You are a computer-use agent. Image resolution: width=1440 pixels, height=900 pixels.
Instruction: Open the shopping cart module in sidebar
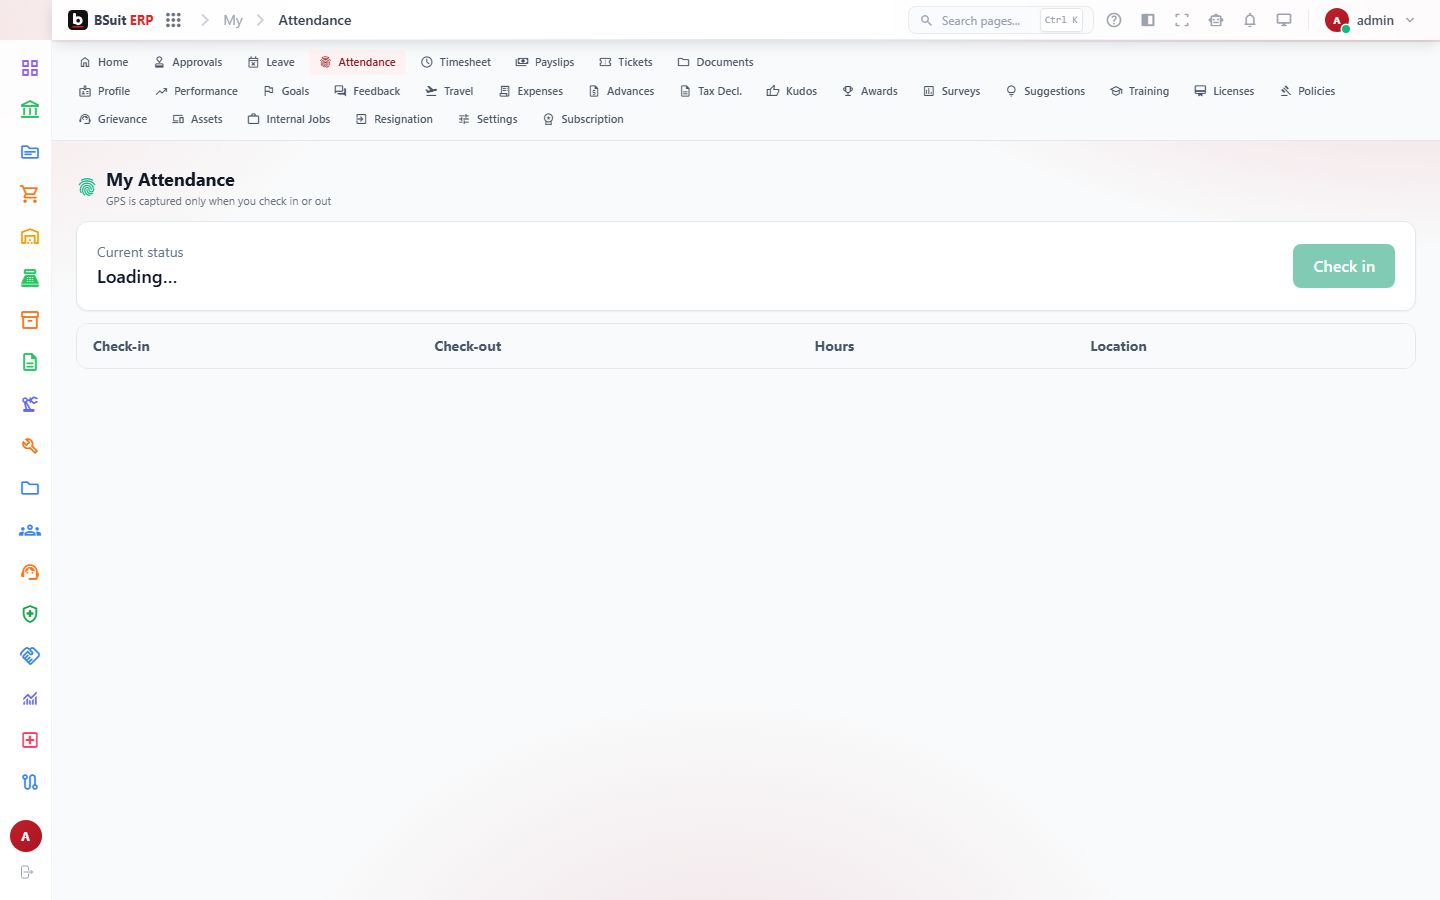click(30, 194)
